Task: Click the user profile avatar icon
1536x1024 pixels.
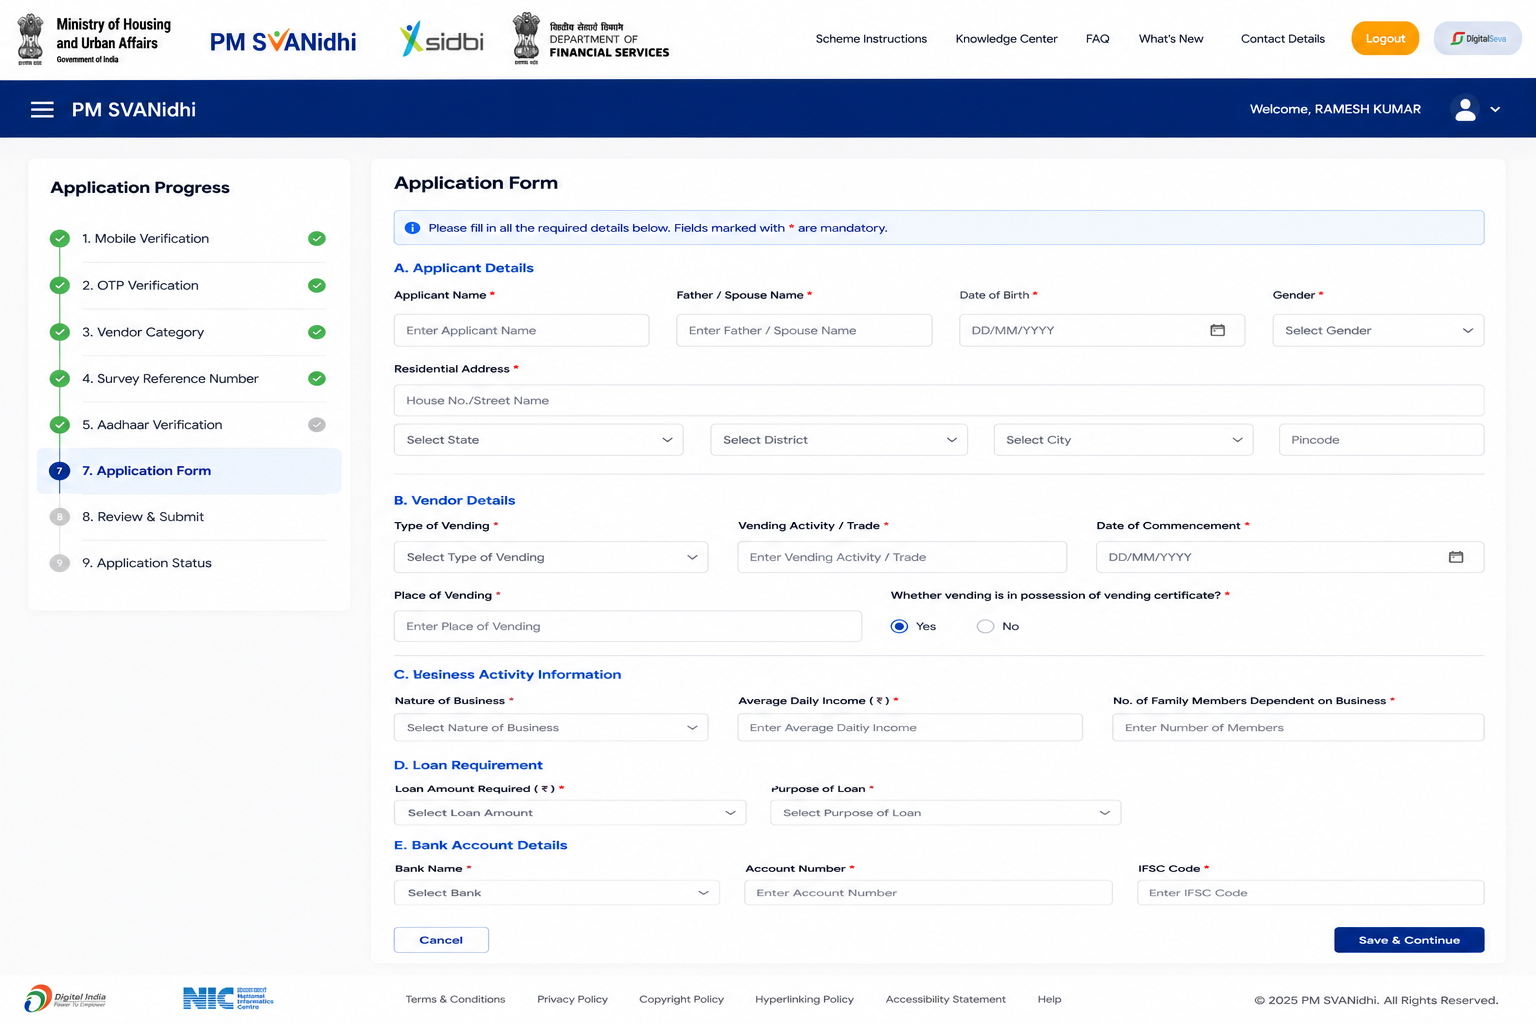Action: [x=1465, y=109]
